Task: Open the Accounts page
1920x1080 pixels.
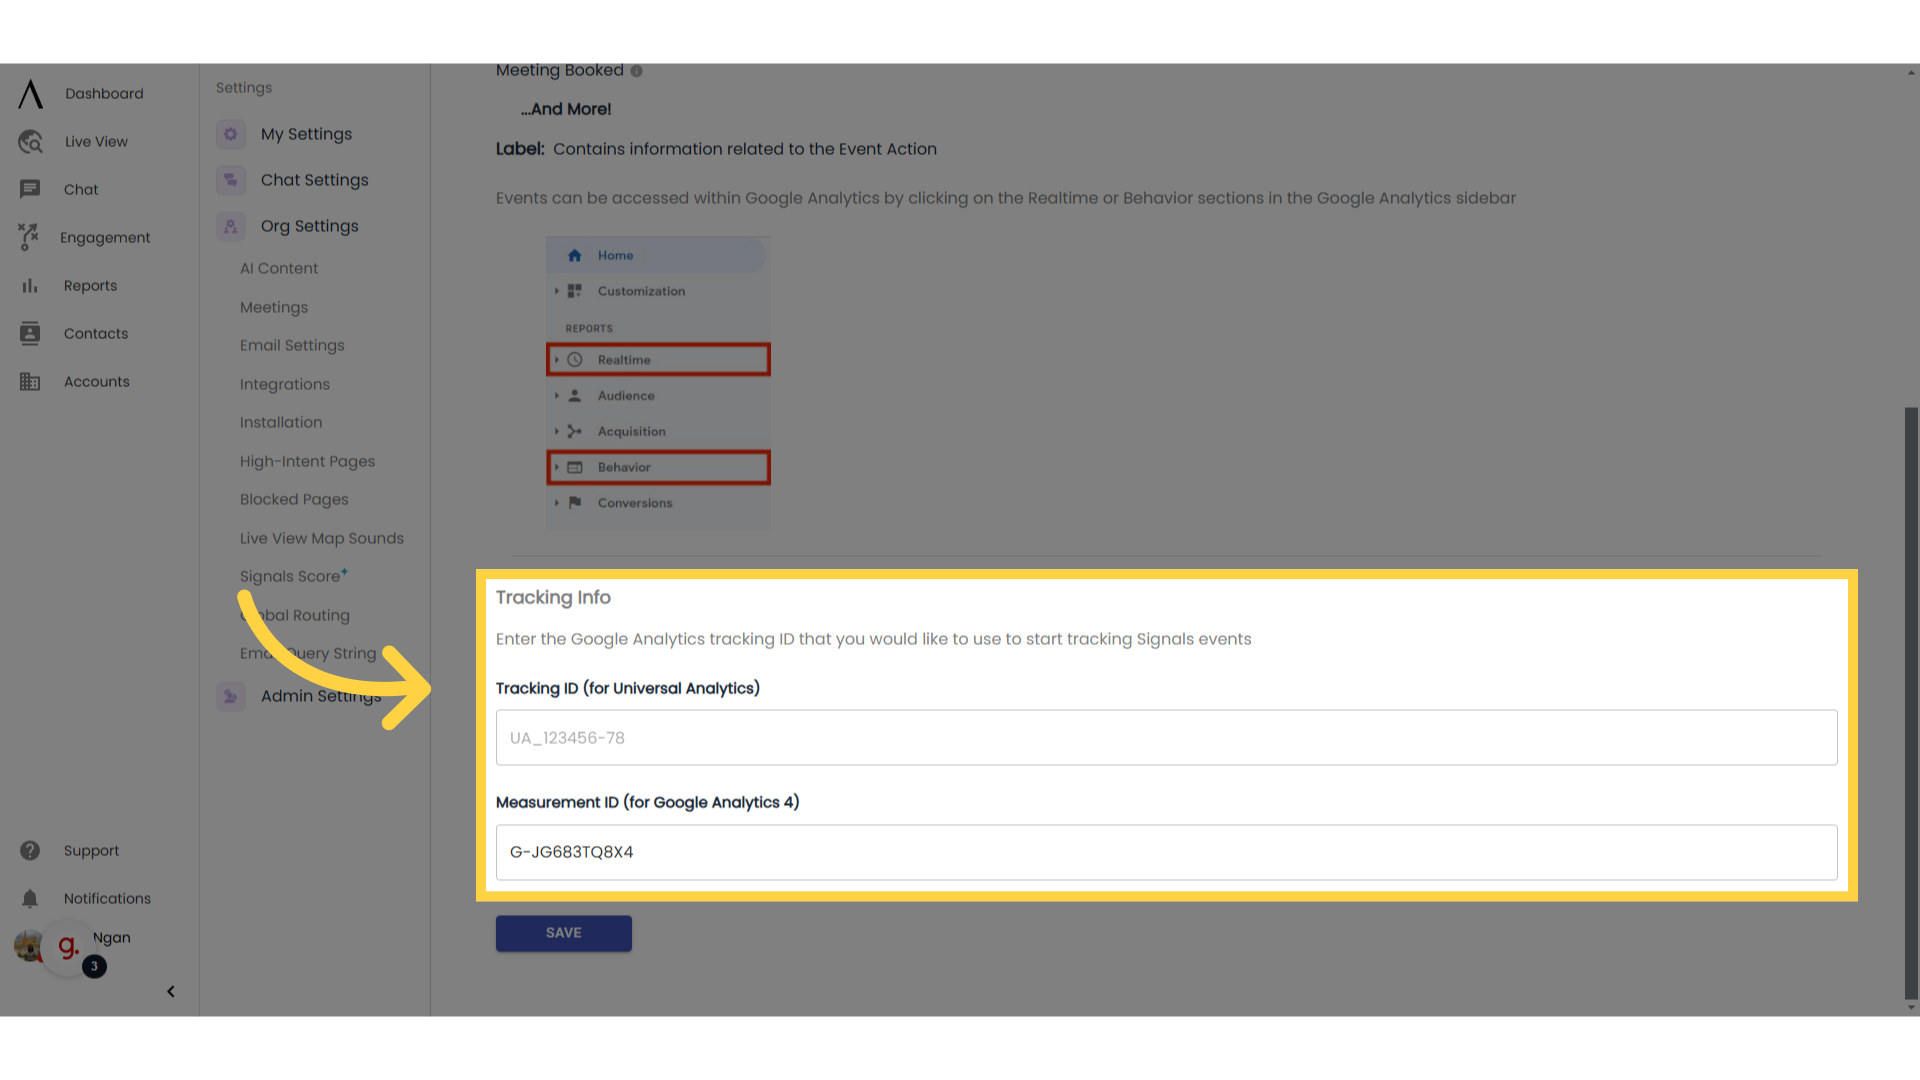Action: coord(97,382)
